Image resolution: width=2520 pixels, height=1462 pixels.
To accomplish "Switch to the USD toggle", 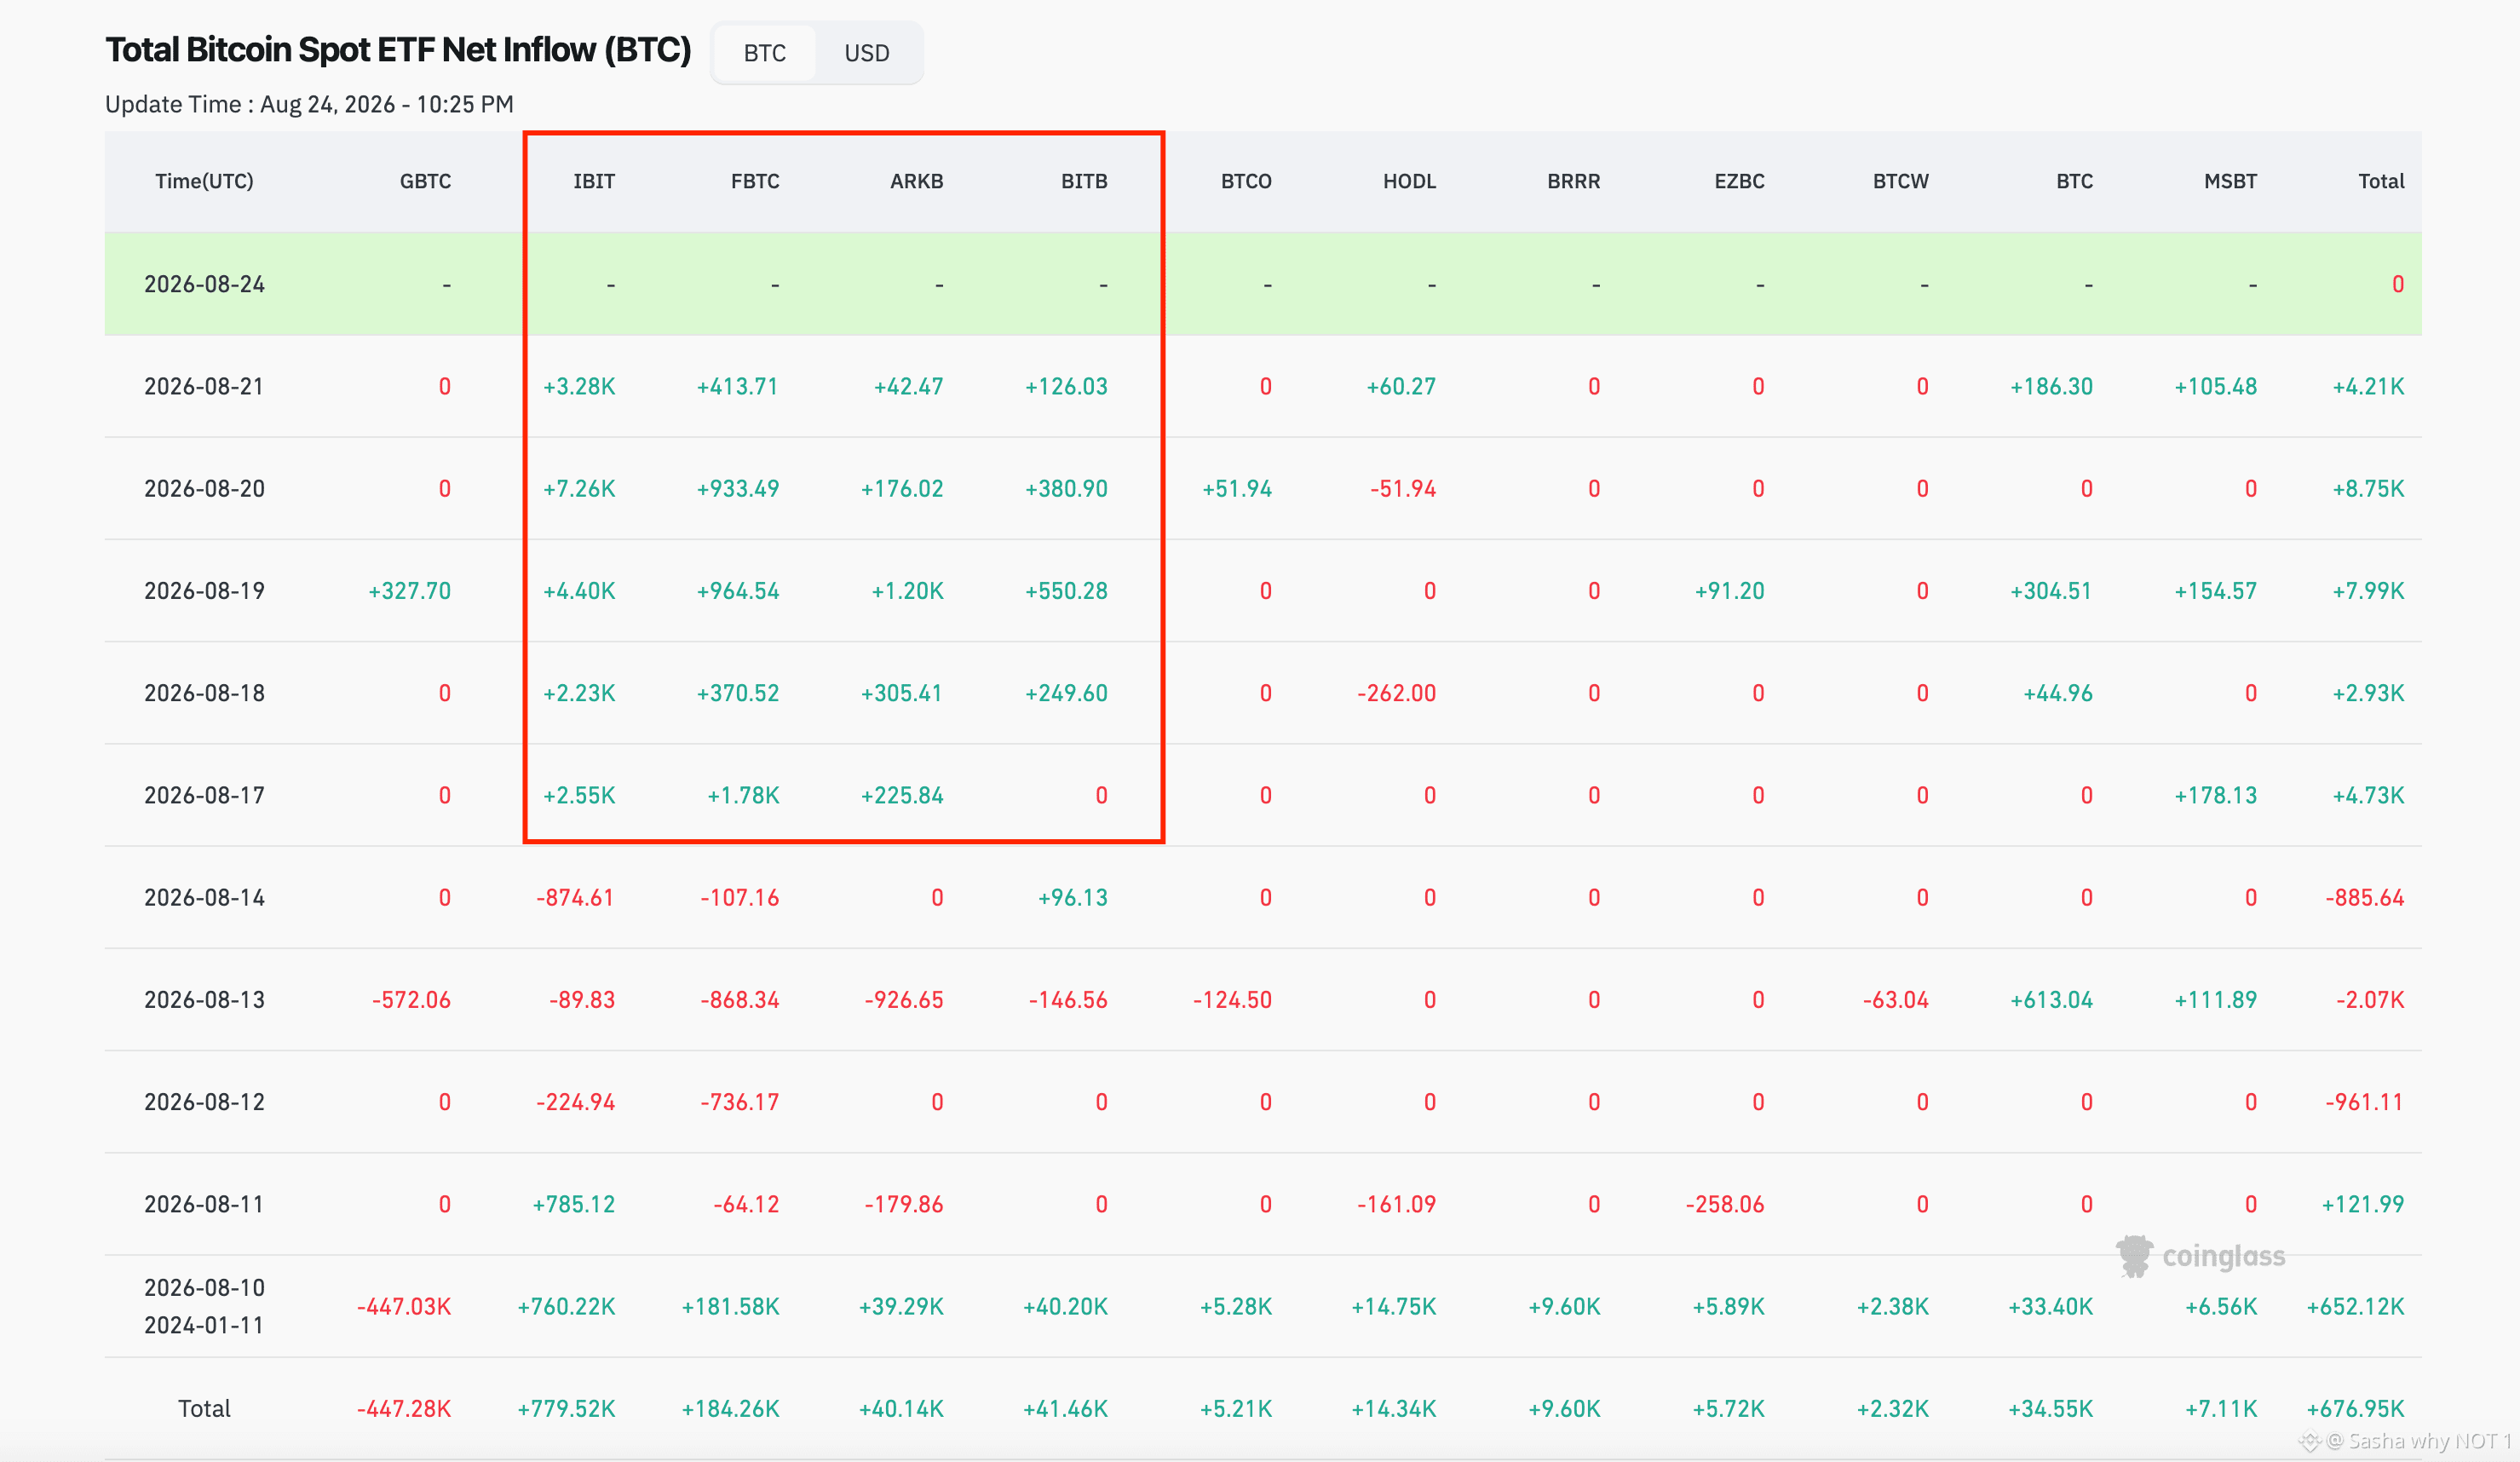I will (866, 53).
